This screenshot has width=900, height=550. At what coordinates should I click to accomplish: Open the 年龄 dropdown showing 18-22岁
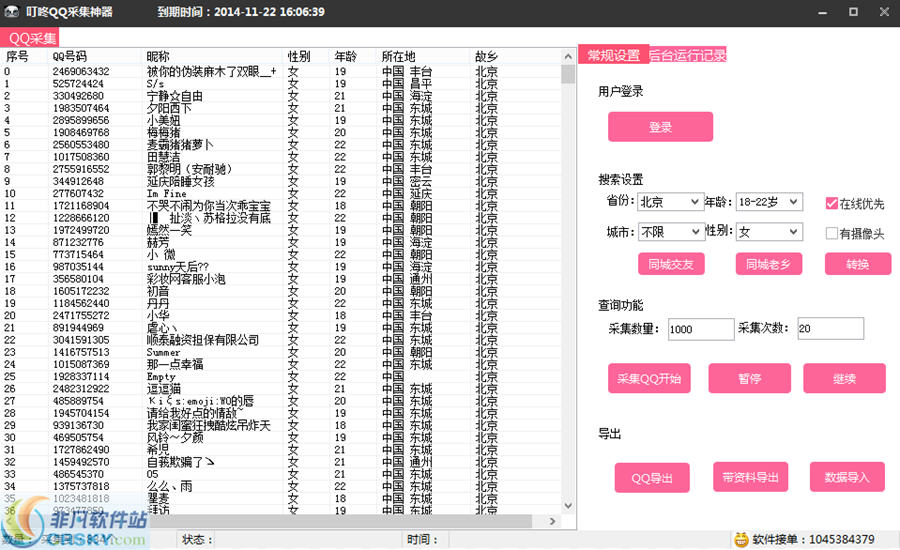(x=769, y=202)
